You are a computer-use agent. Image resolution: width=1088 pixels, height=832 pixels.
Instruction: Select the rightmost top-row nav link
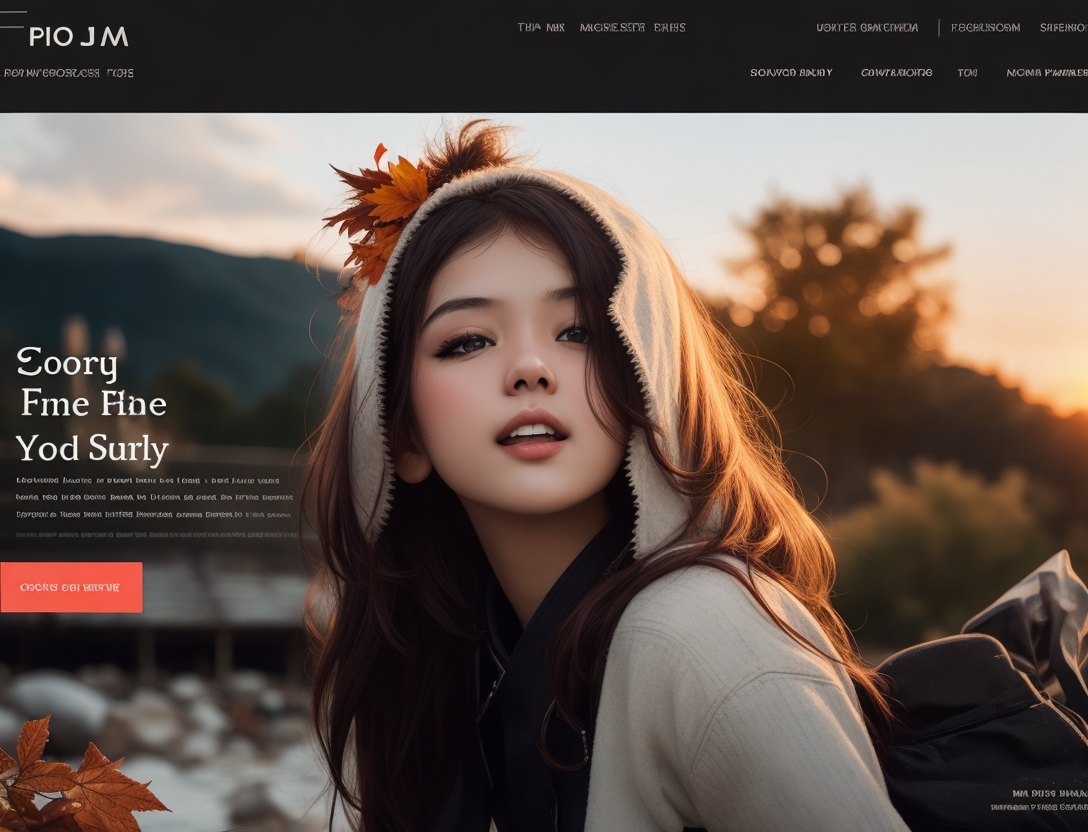coord(1063,28)
